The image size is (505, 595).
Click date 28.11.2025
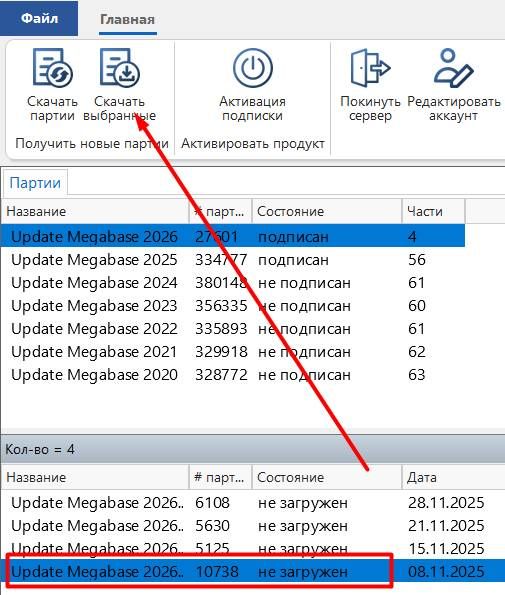(x=446, y=503)
